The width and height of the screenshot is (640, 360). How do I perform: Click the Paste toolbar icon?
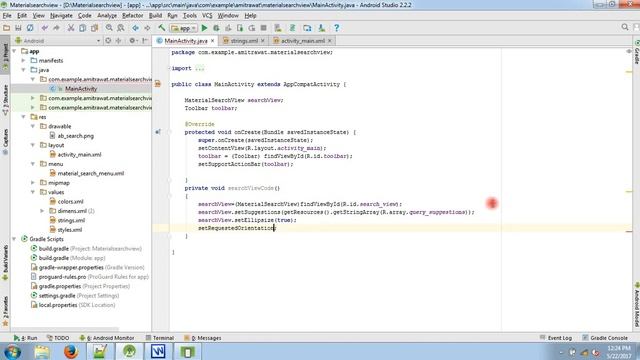[94, 28]
